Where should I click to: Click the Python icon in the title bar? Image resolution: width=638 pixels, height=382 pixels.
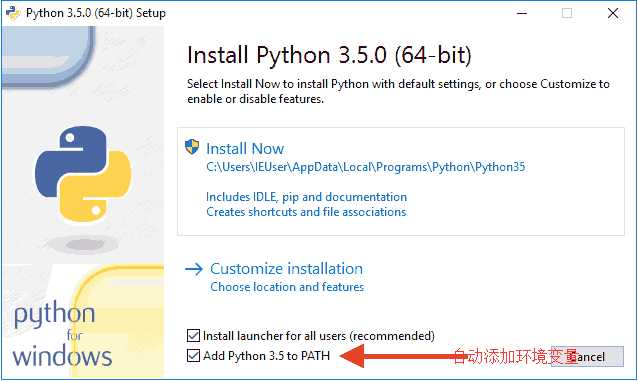(x=13, y=13)
